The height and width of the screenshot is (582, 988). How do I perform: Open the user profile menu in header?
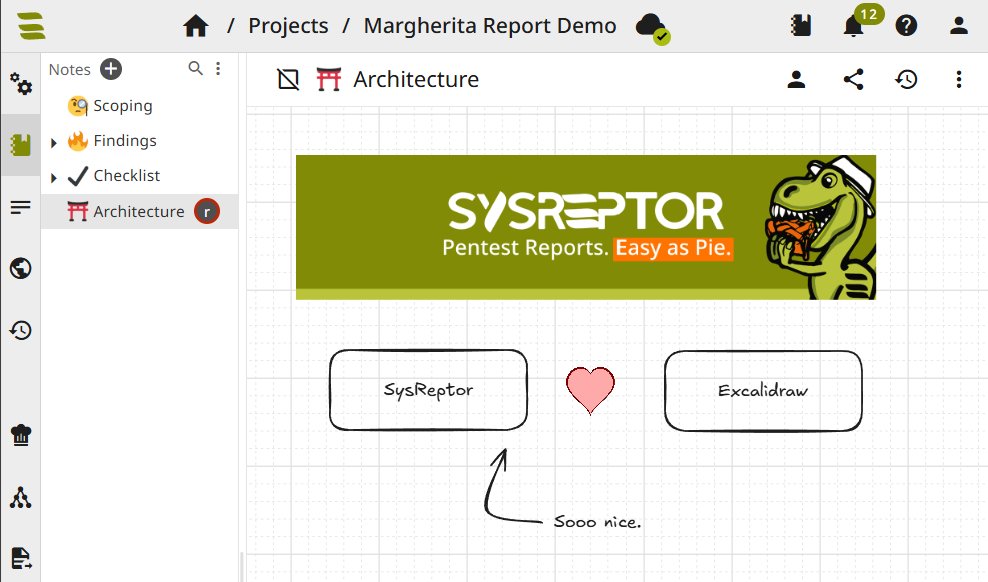pos(958,26)
